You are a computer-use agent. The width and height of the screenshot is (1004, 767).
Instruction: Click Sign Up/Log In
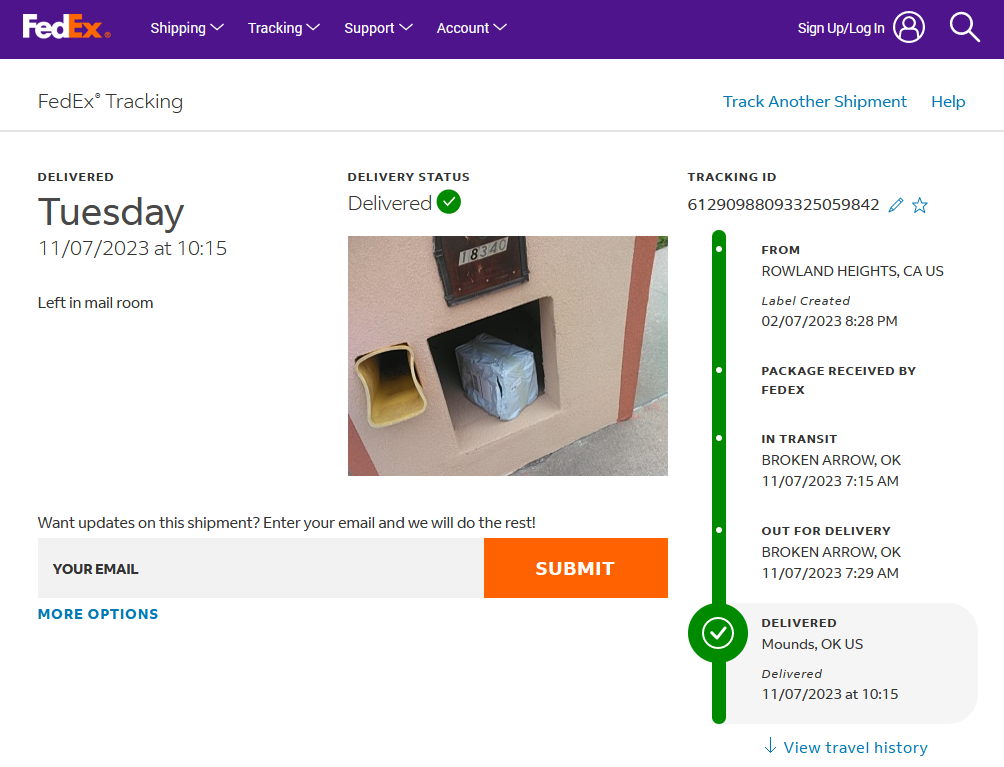(x=841, y=28)
